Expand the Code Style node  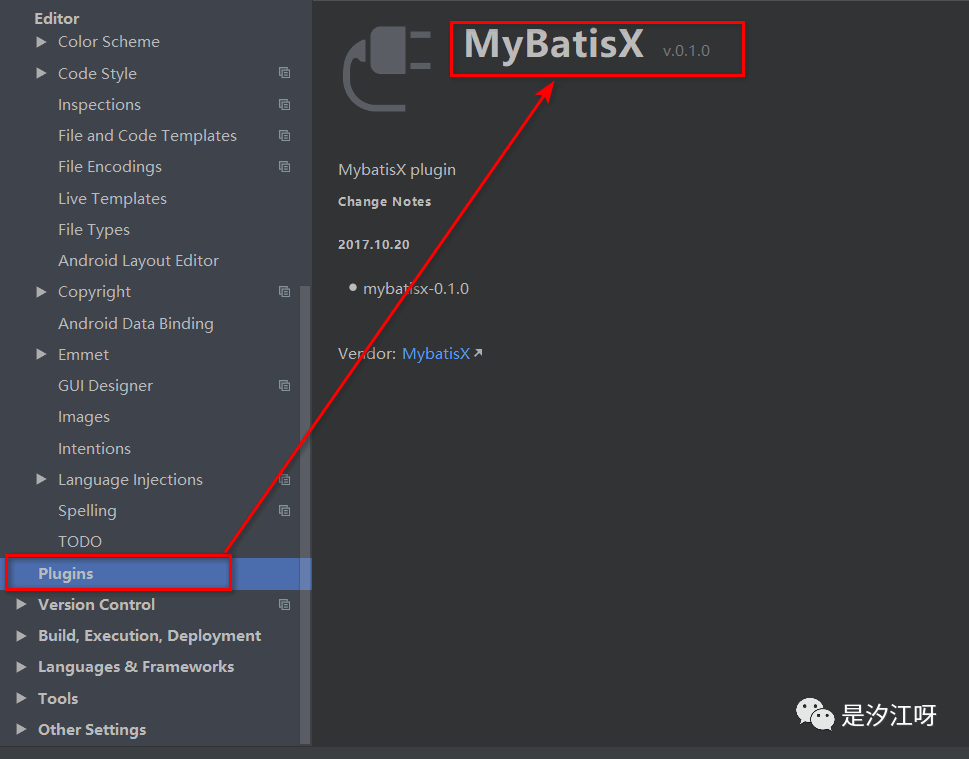41,73
